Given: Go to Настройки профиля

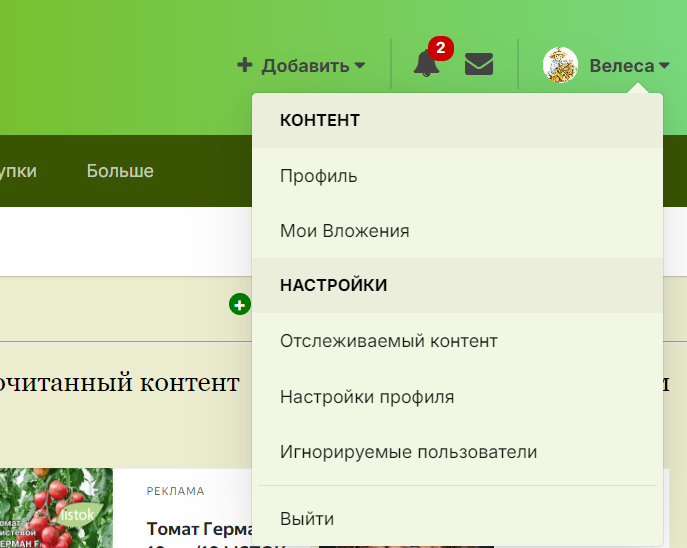Looking at the screenshot, I should point(367,397).
